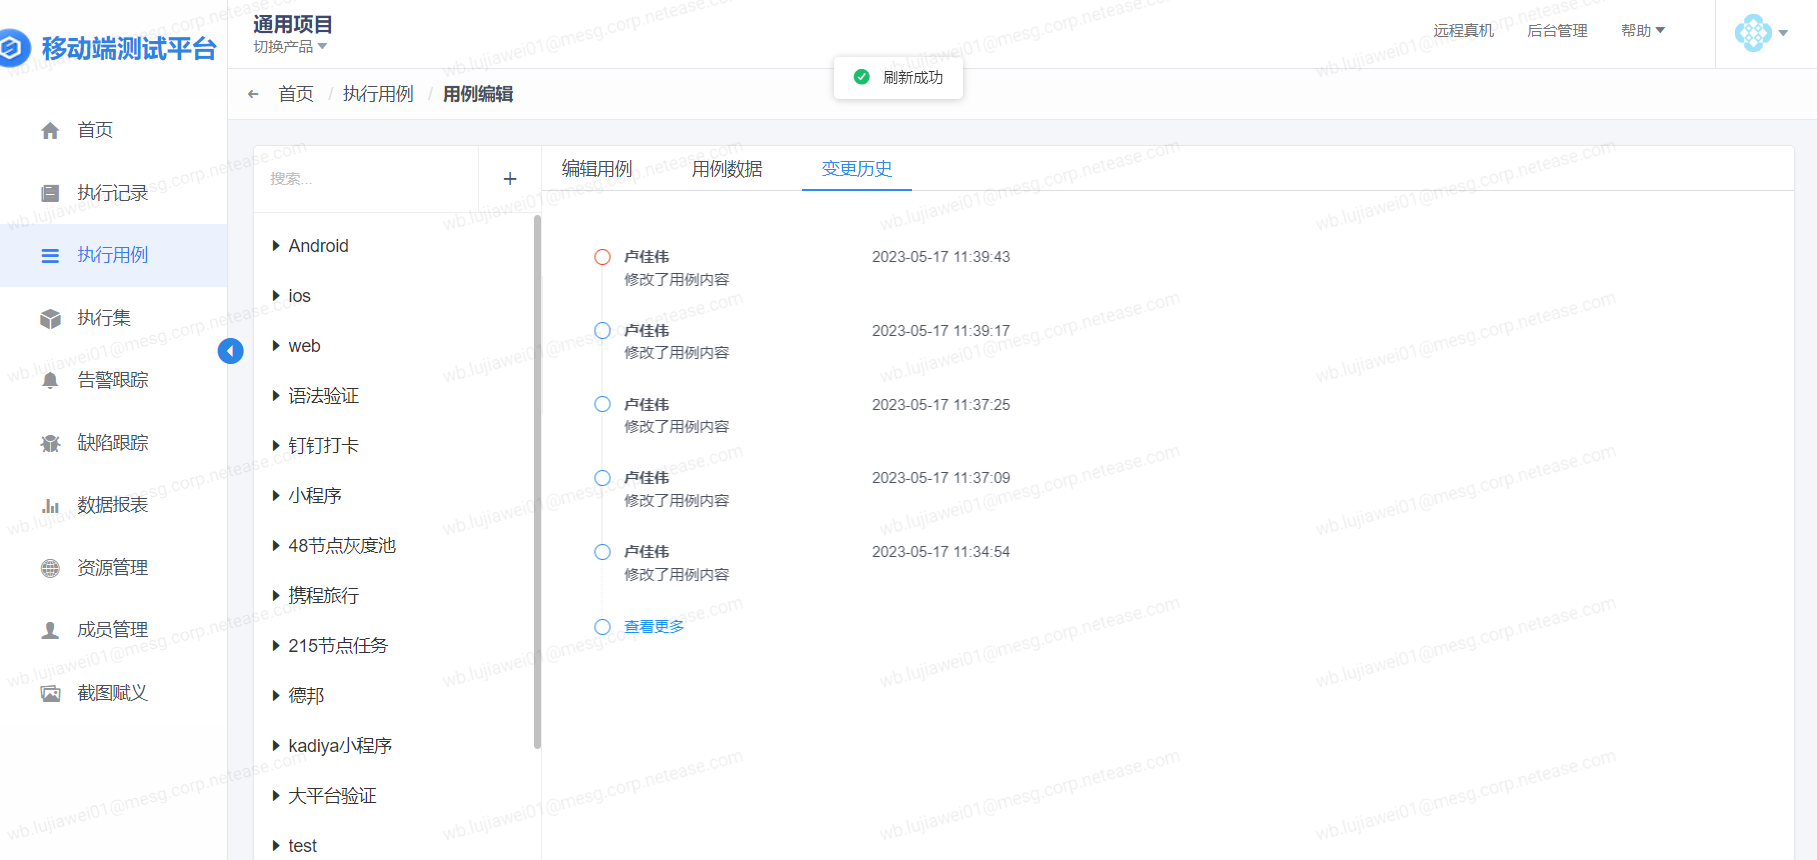Click the platform logo icon
The image size is (1817, 860).
tap(13, 48)
